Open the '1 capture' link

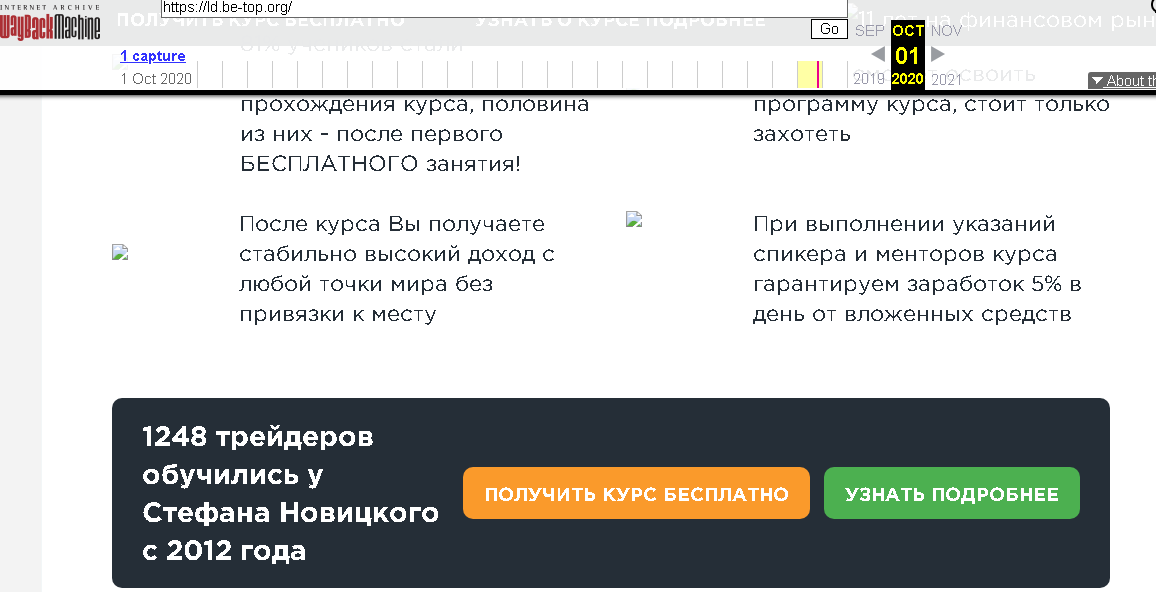pyautogui.click(x=152, y=56)
